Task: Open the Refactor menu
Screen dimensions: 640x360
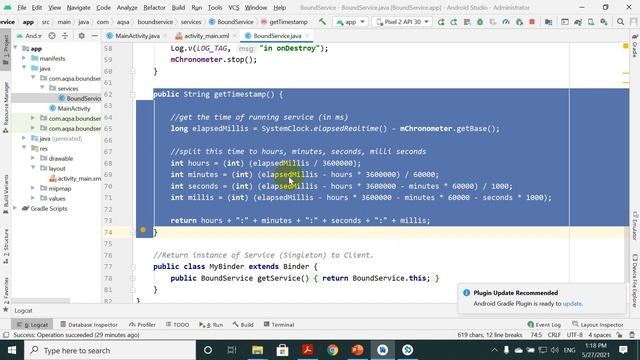Action: [x=154, y=7]
